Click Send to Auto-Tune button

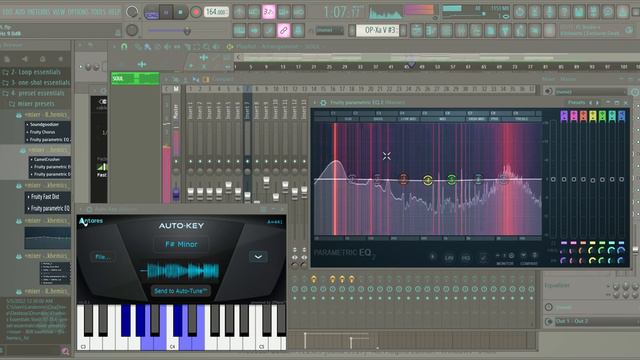coord(181,291)
